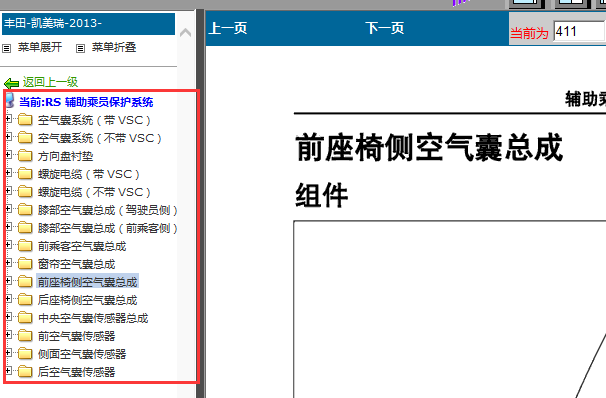Expand the 前空气囊传感器 node
606x398 pixels.
coord(8,335)
